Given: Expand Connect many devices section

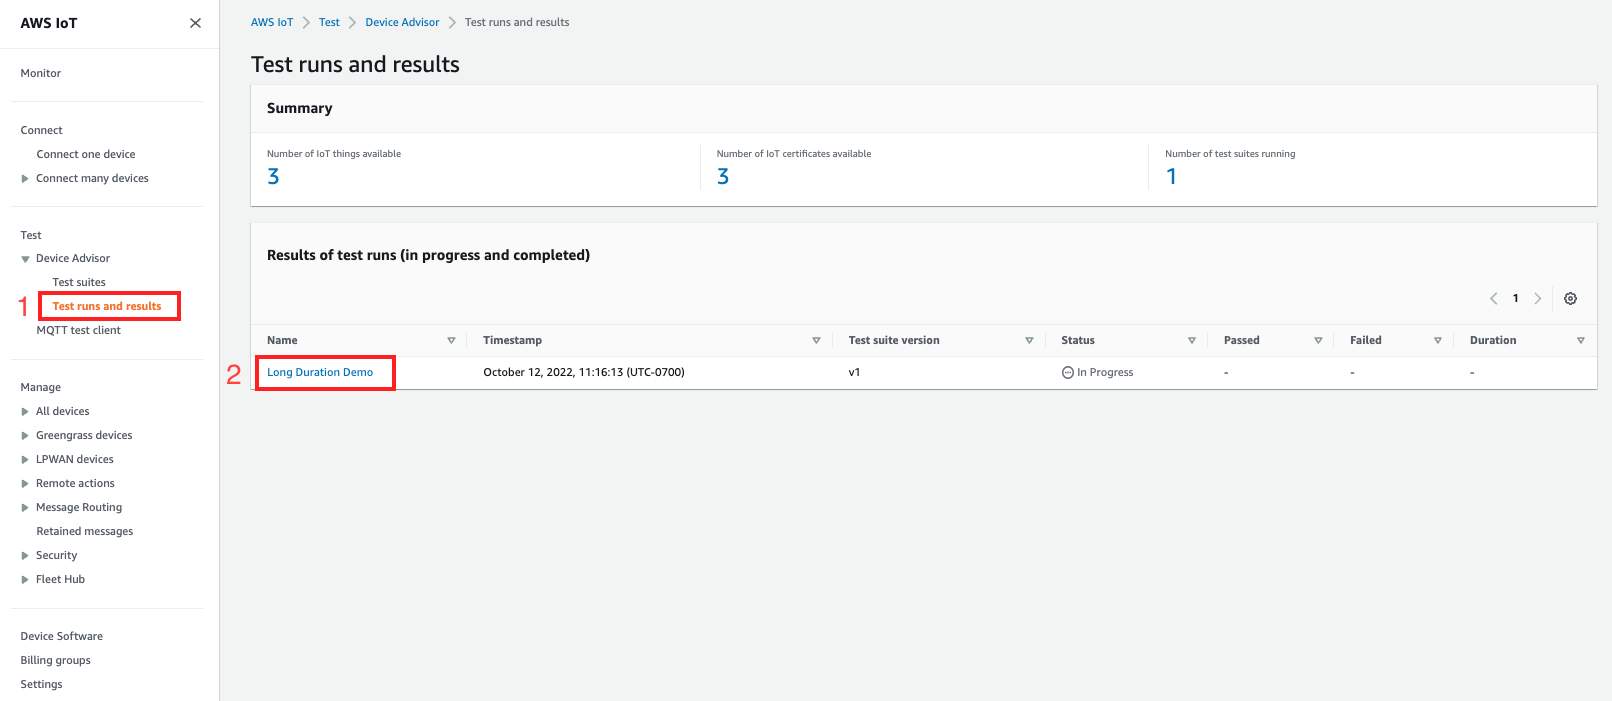Looking at the screenshot, I should click(25, 179).
